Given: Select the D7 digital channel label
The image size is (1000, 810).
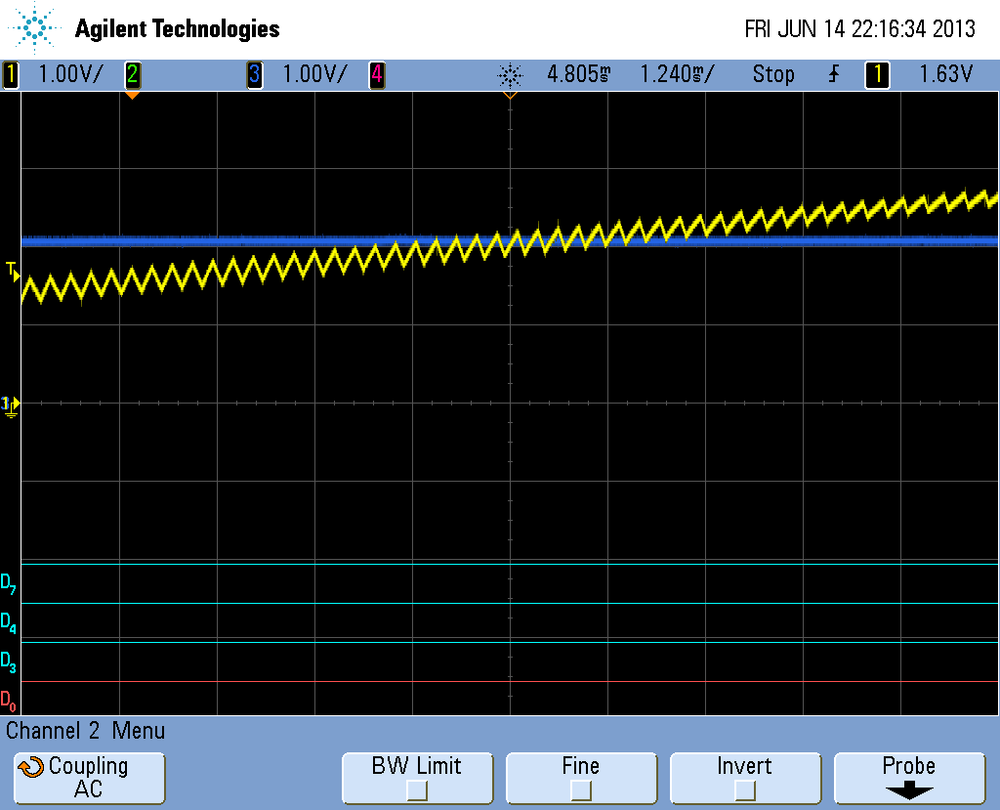Looking at the screenshot, I should [8, 584].
